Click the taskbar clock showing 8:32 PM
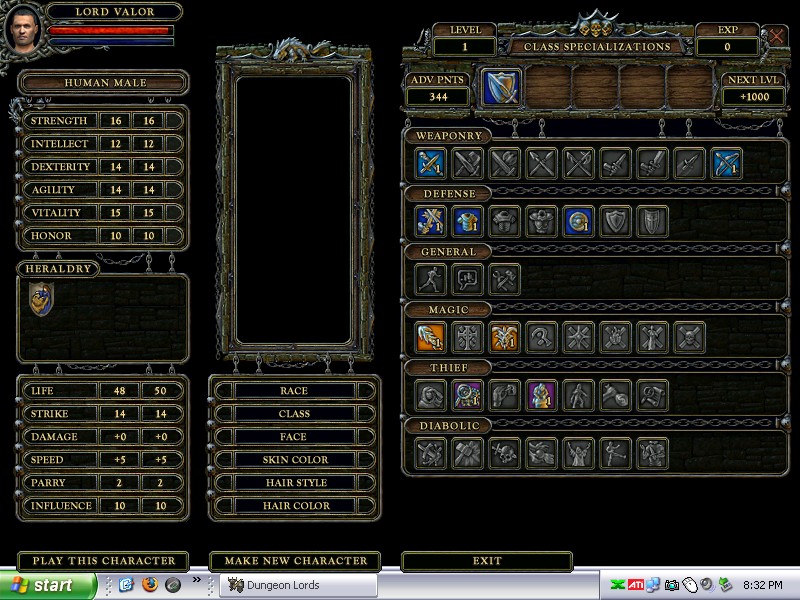Screen dimensions: 800x600 pyautogui.click(x=762, y=585)
